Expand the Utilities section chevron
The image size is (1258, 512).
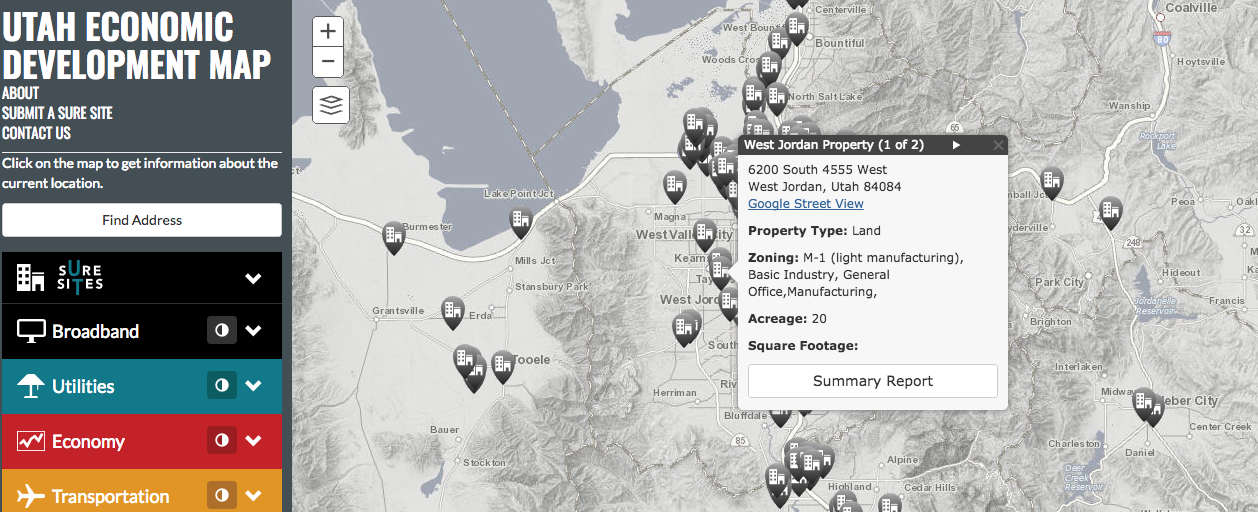pyautogui.click(x=254, y=386)
